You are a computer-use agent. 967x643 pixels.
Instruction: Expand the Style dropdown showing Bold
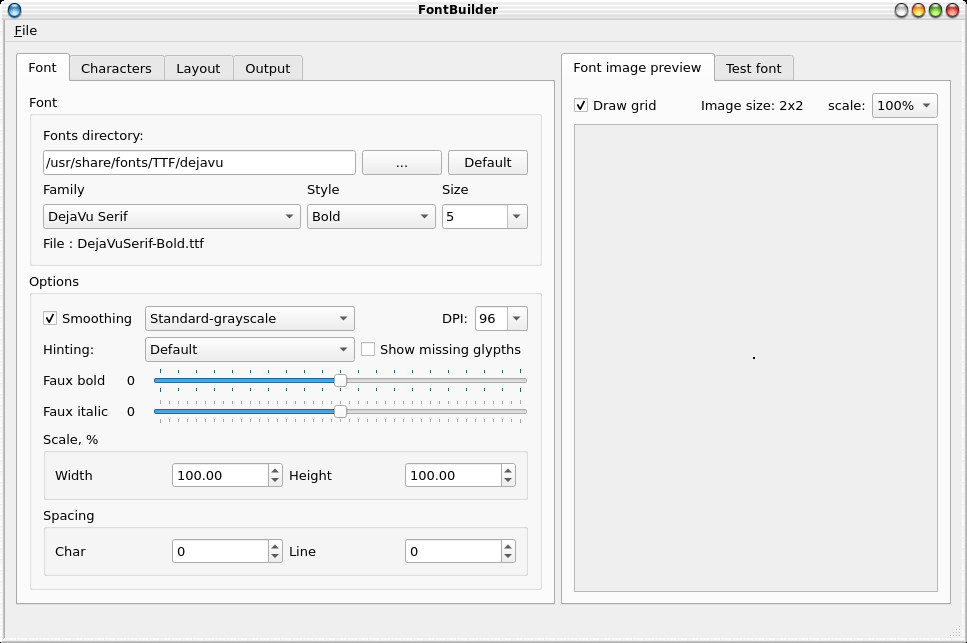370,217
